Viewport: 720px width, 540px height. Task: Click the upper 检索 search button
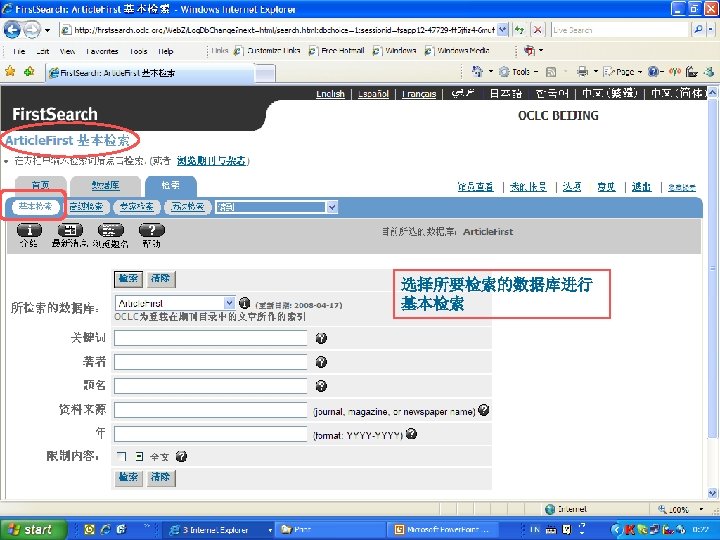128,279
